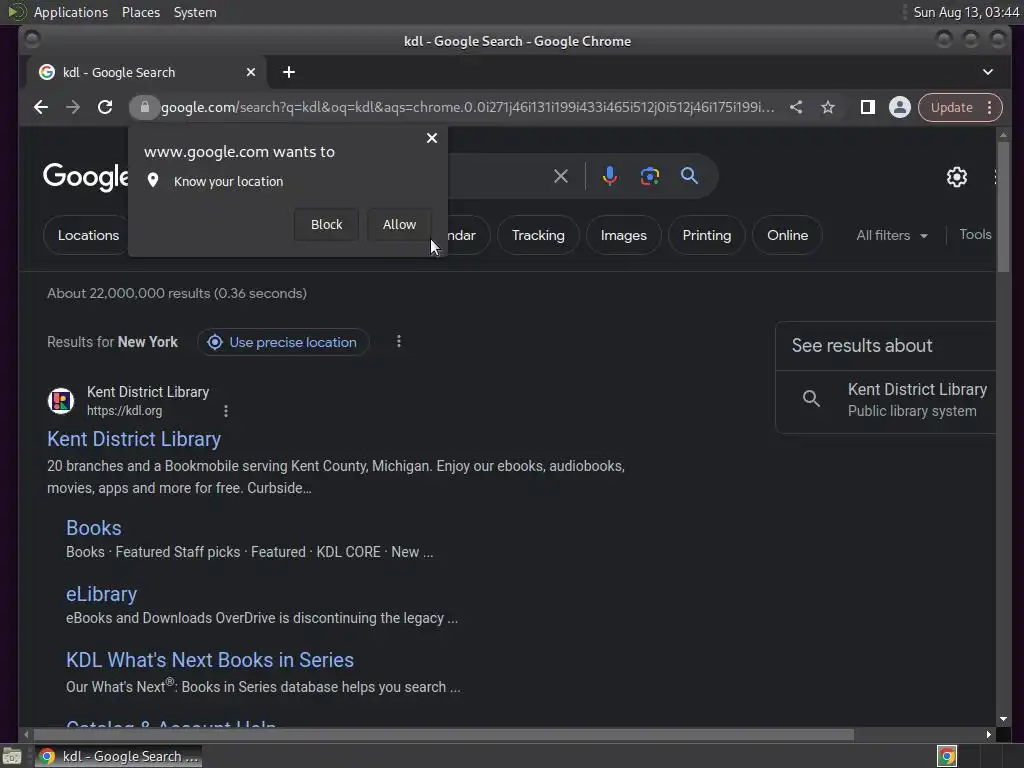This screenshot has width=1024, height=768.
Task: Open the Kent District Library result title
Action: tap(134, 439)
